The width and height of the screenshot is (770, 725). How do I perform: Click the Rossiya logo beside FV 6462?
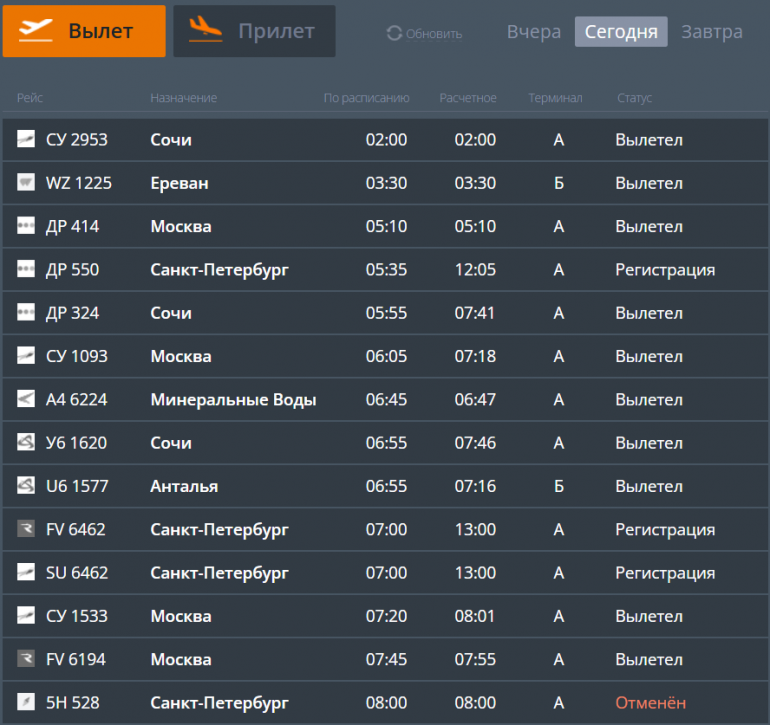(26, 529)
